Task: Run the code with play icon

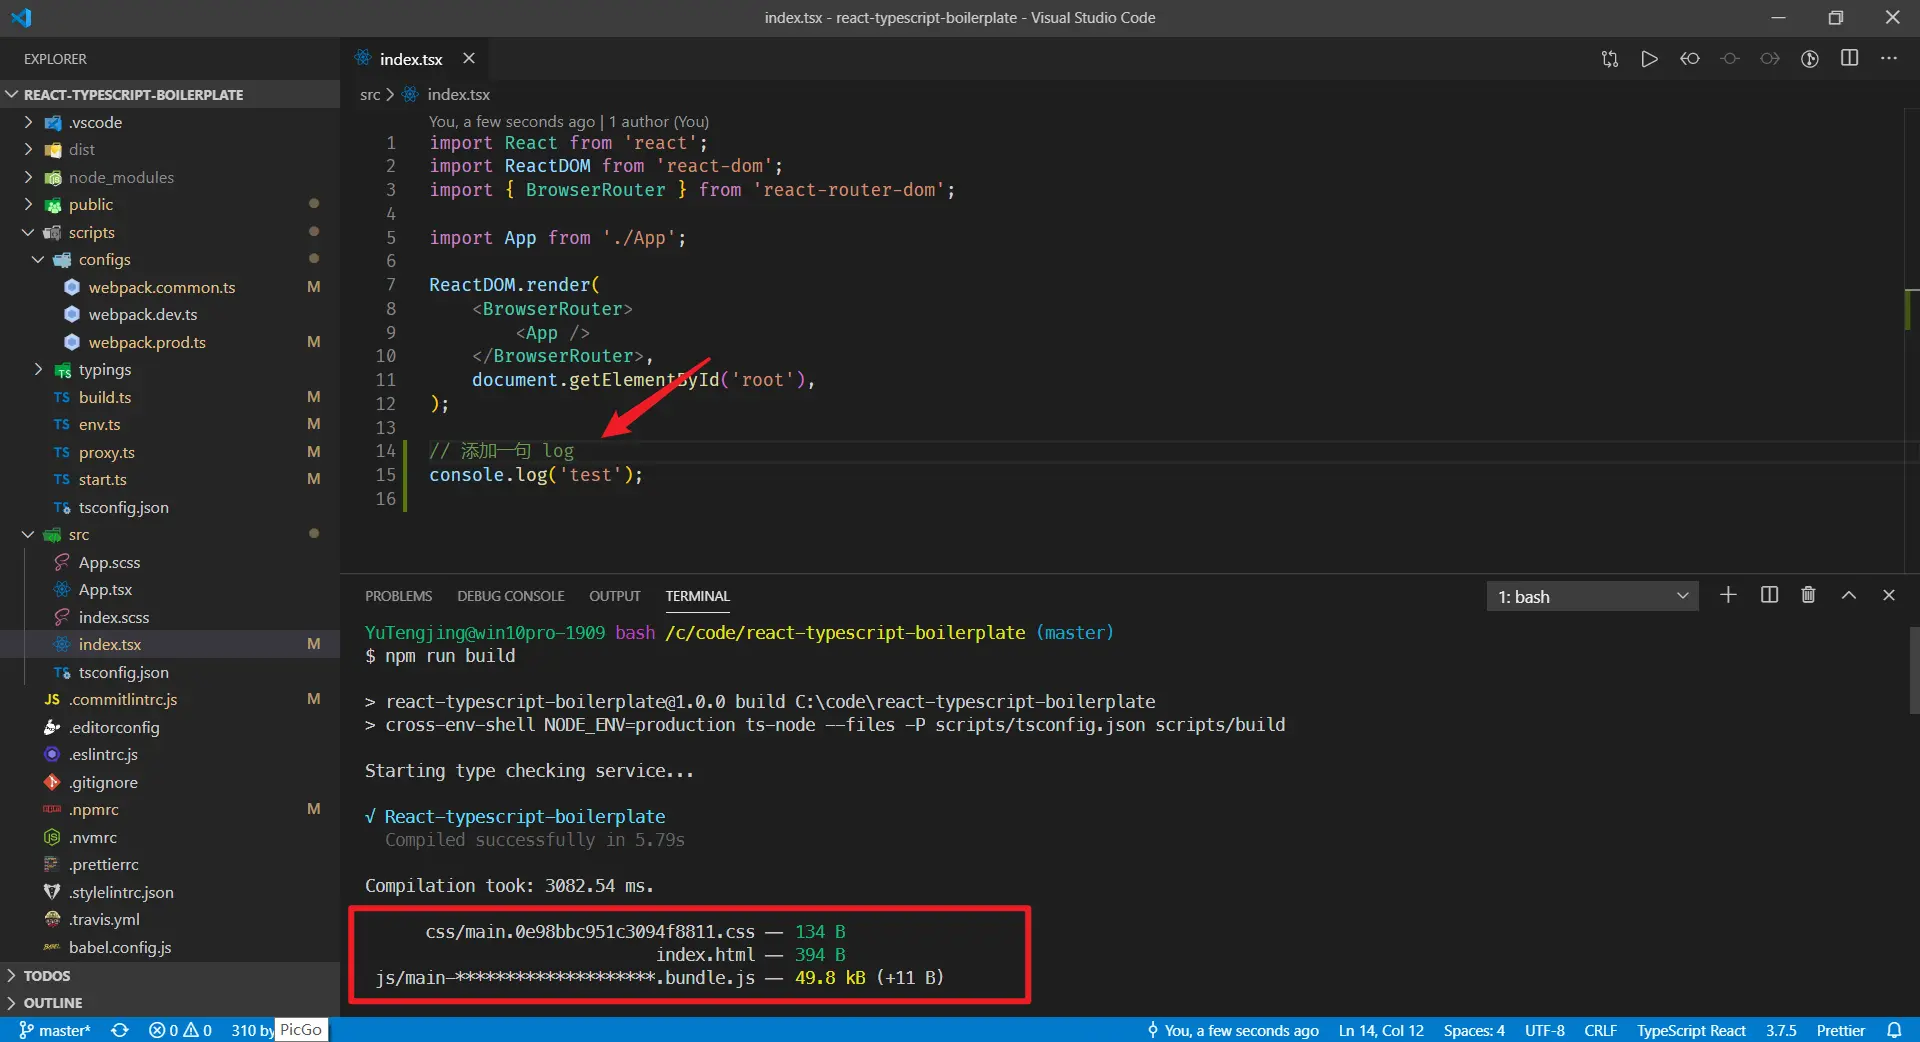Action: pyautogui.click(x=1649, y=59)
